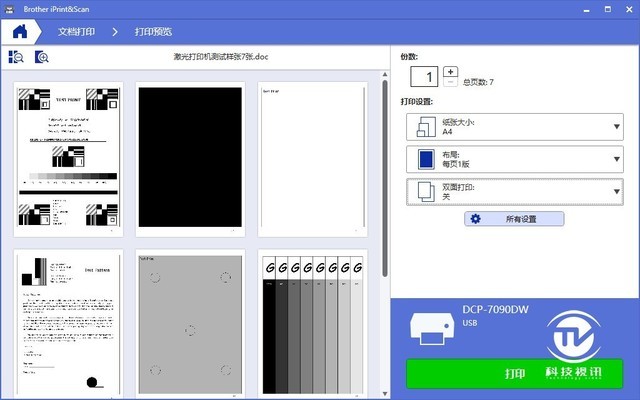
Task: Decrease copies with the minus button
Action: (x=450, y=83)
